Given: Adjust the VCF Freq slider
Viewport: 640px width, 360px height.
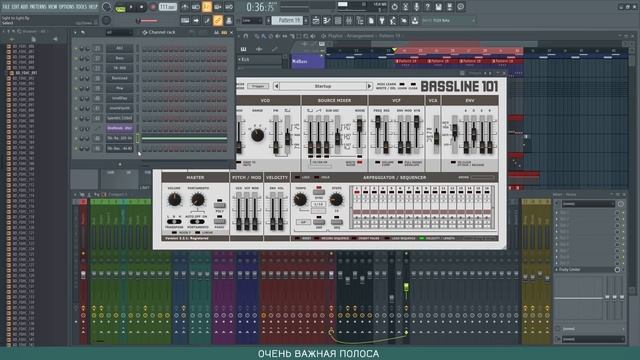Looking at the screenshot, I should [378, 134].
